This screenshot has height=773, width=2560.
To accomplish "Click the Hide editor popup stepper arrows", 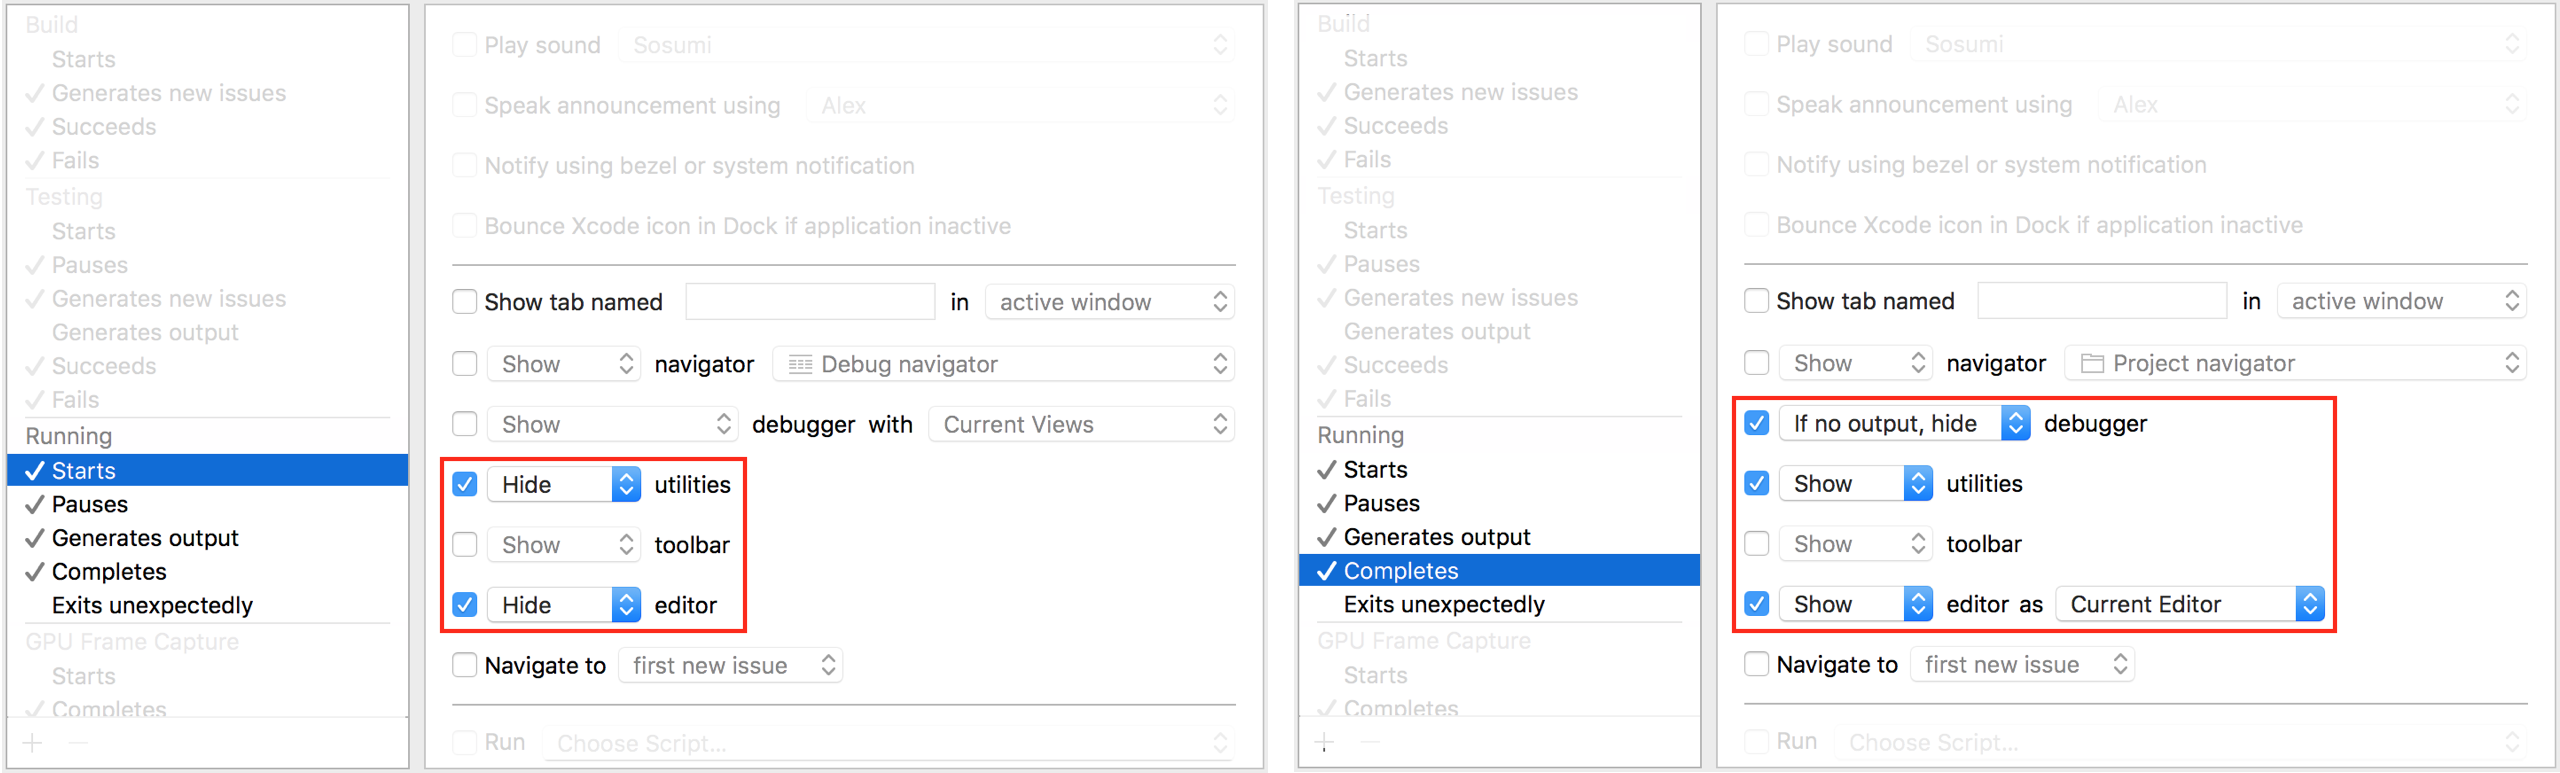I will (x=627, y=605).
